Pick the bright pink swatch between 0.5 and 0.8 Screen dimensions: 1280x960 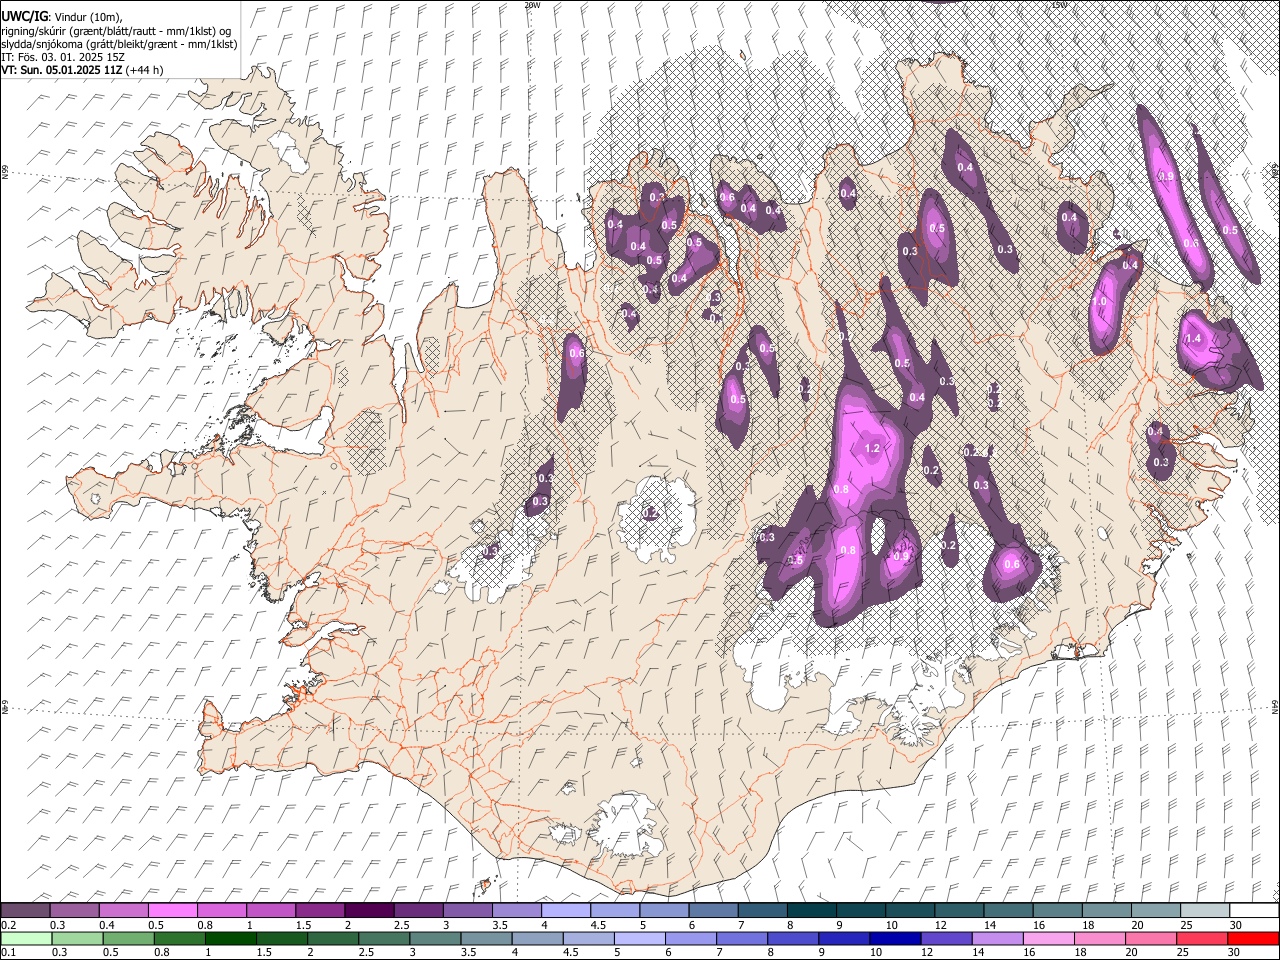point(173,910)
